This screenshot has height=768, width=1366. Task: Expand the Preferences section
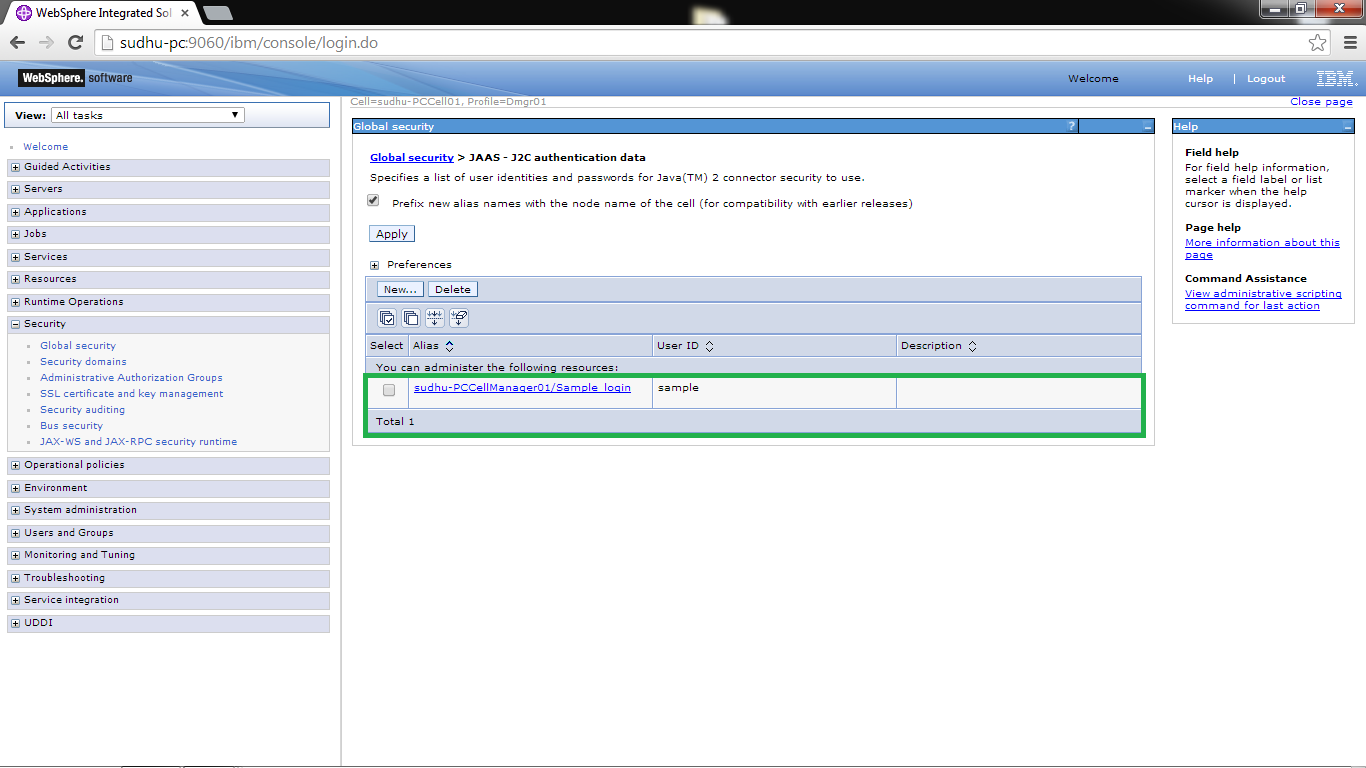coord(374,264)
